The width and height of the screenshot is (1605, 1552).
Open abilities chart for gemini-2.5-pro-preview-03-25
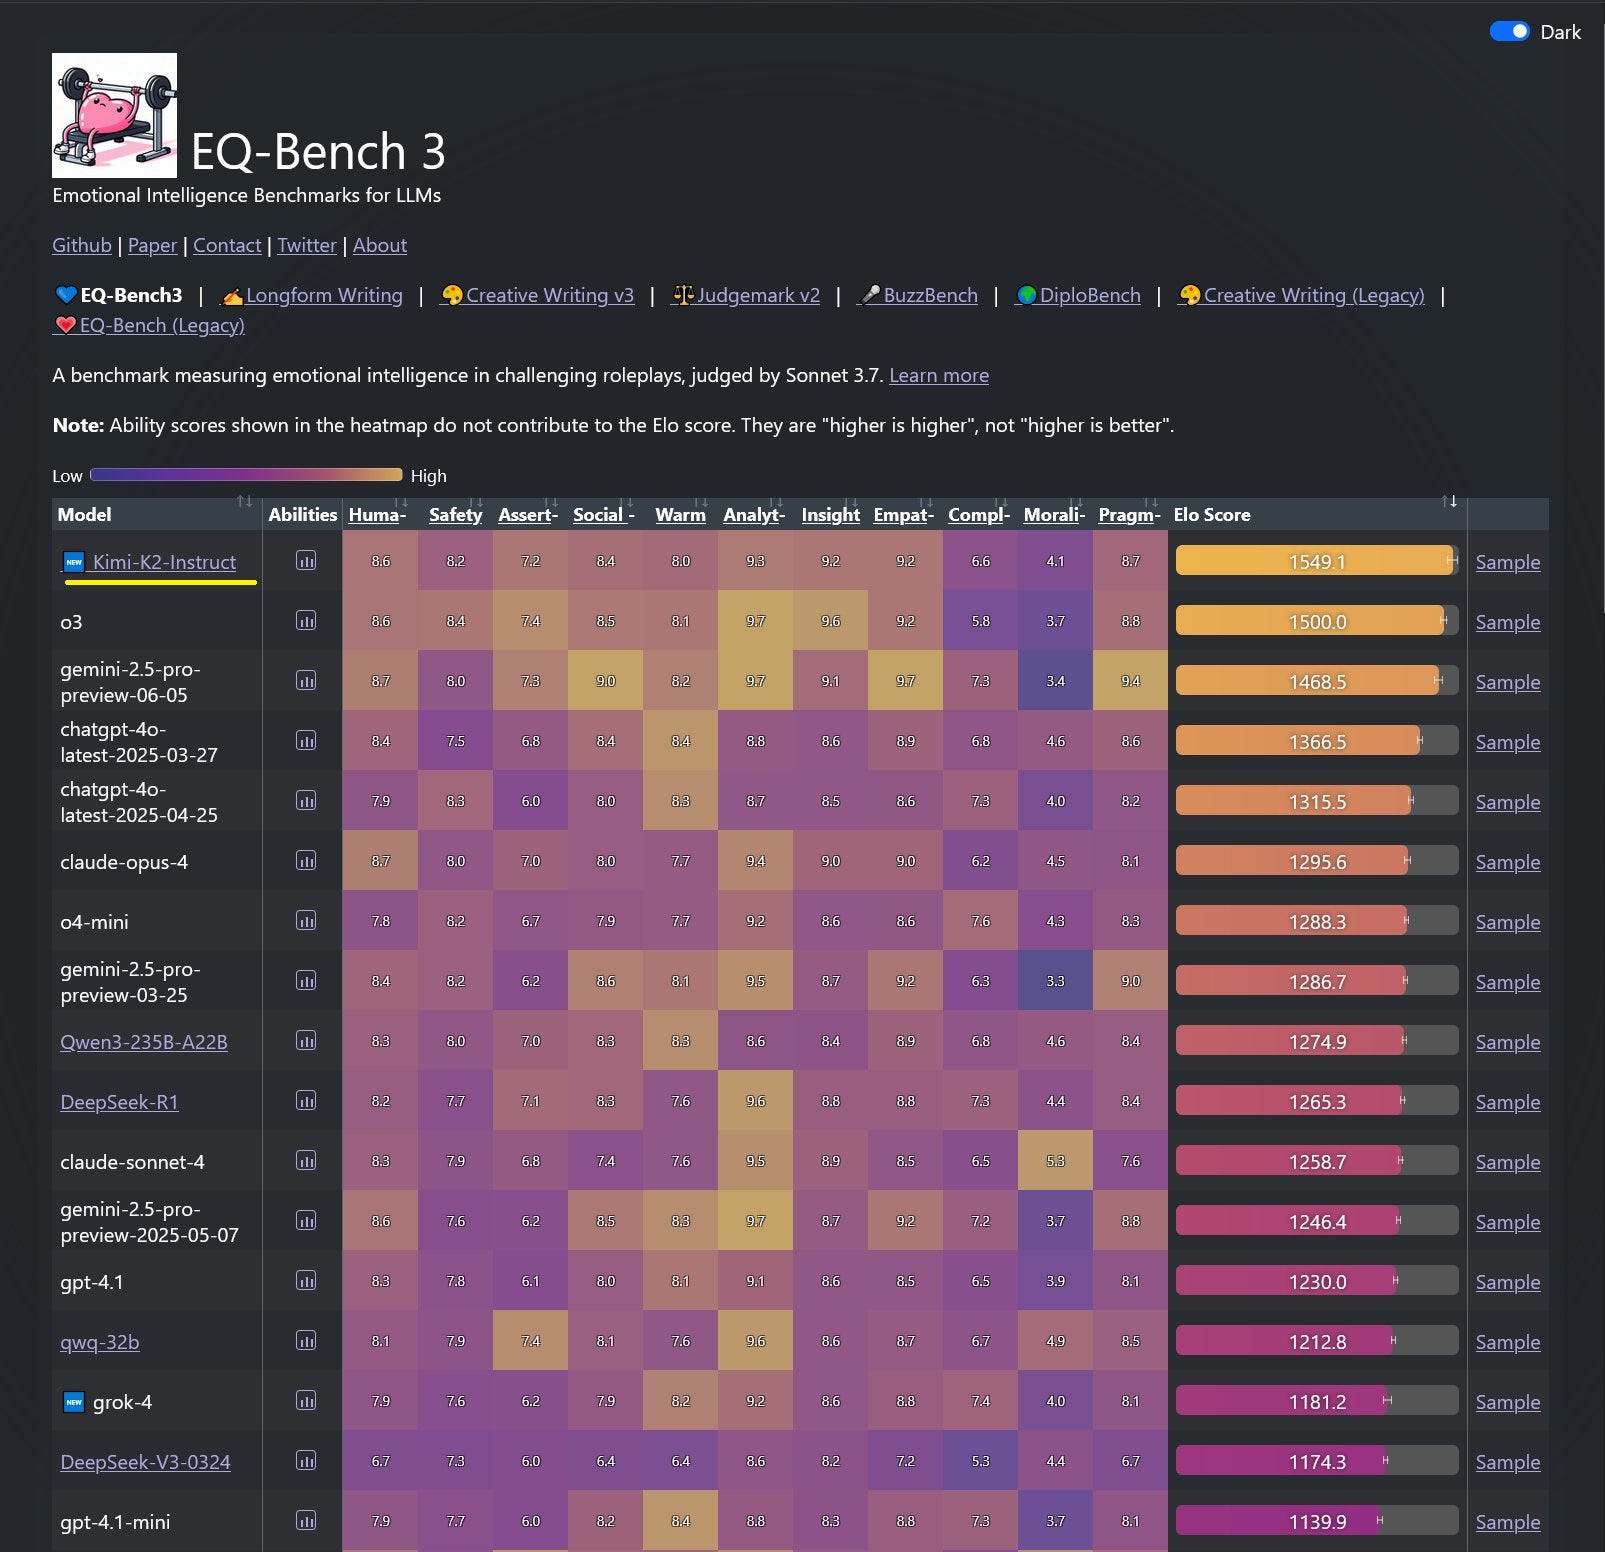306,980
